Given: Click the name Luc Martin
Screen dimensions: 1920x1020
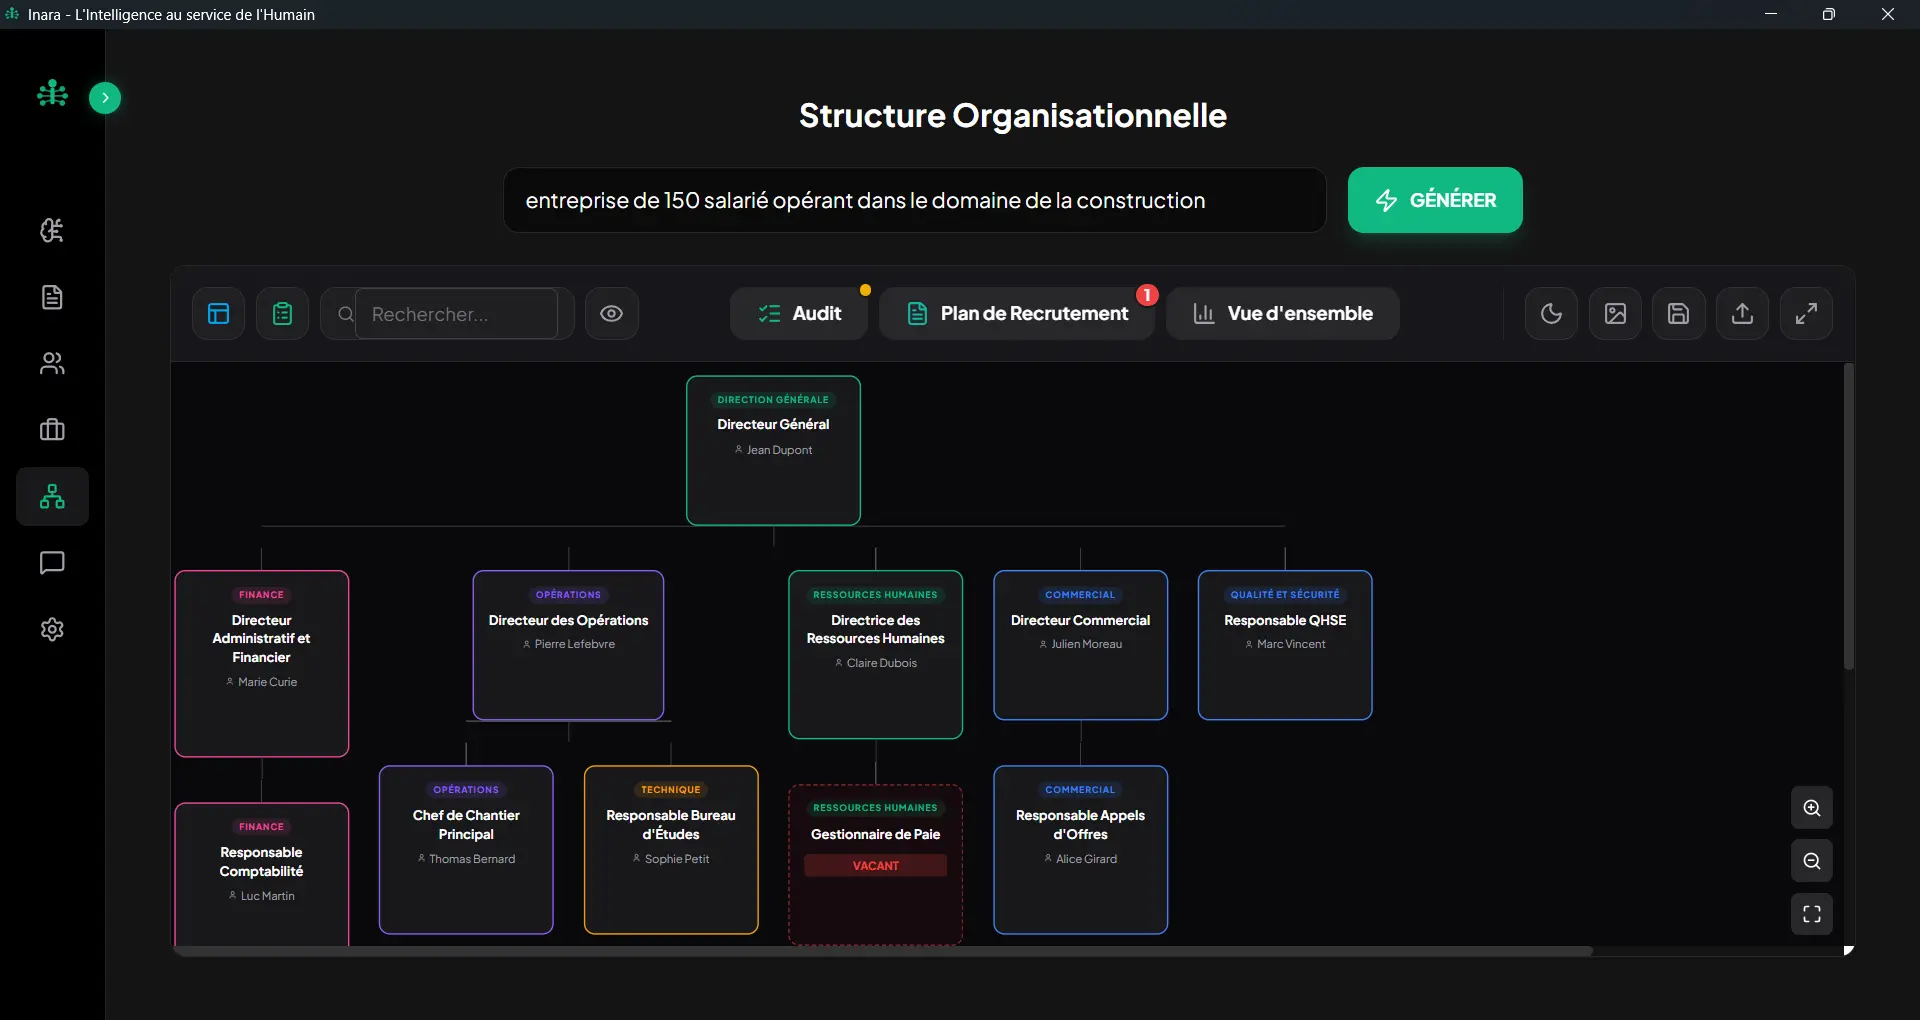Looking at the screenshot, I should pyautogui.click(x=267, y=896).
